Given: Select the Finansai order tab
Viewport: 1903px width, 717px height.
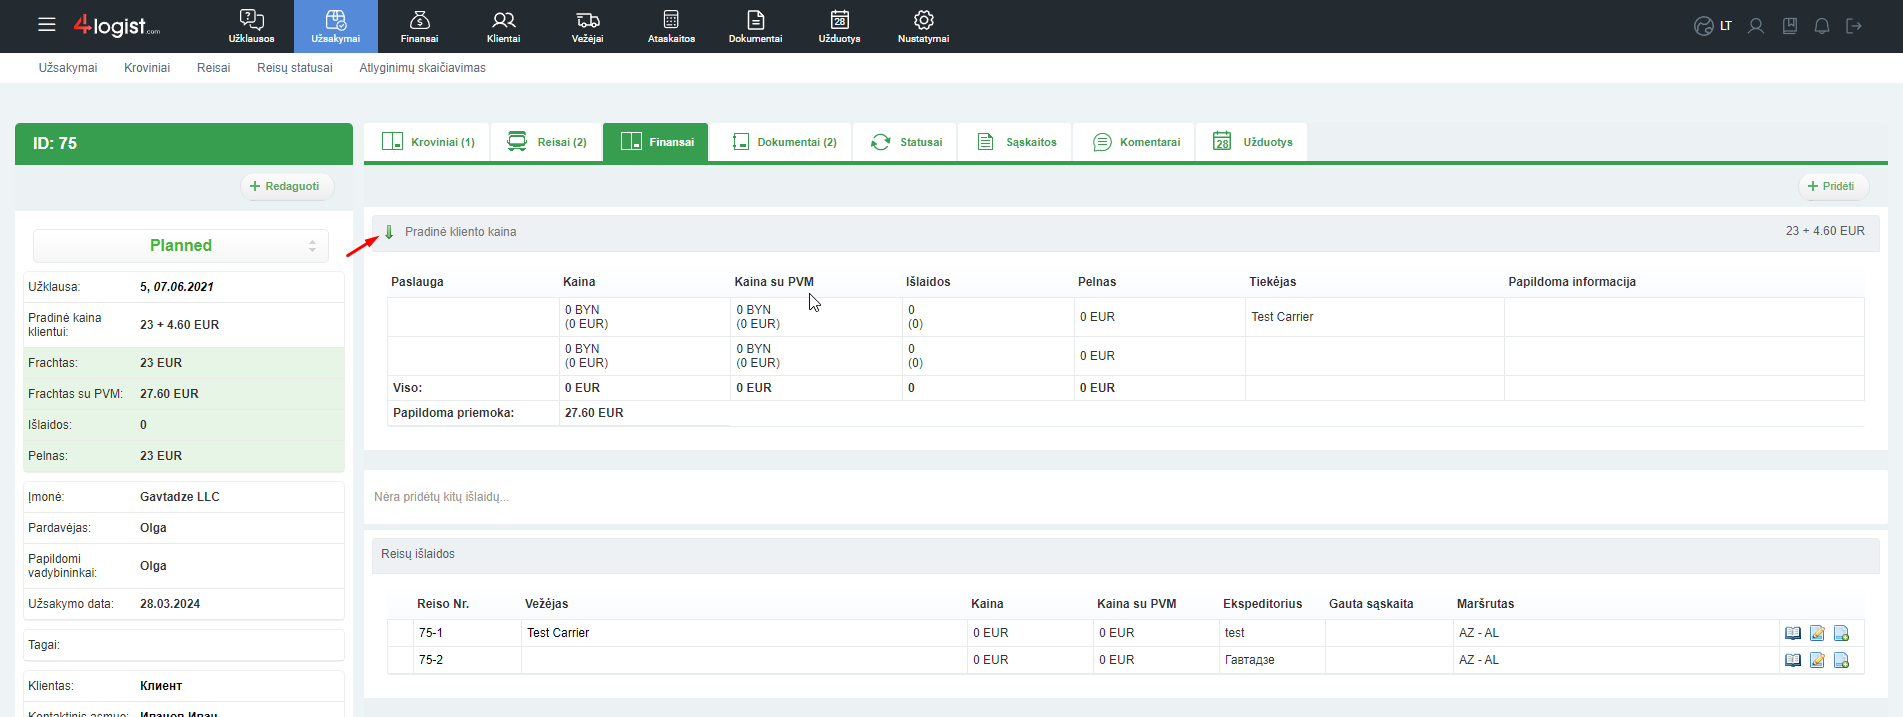Looking at the screenshot, I should 656,142.
